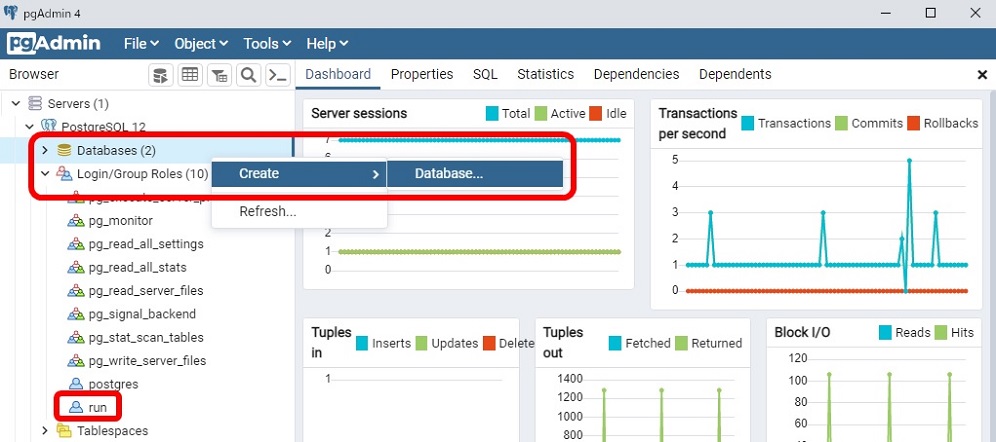Click the run user icon
This screenshot has height=442, width=996.
tap(76, 407)
